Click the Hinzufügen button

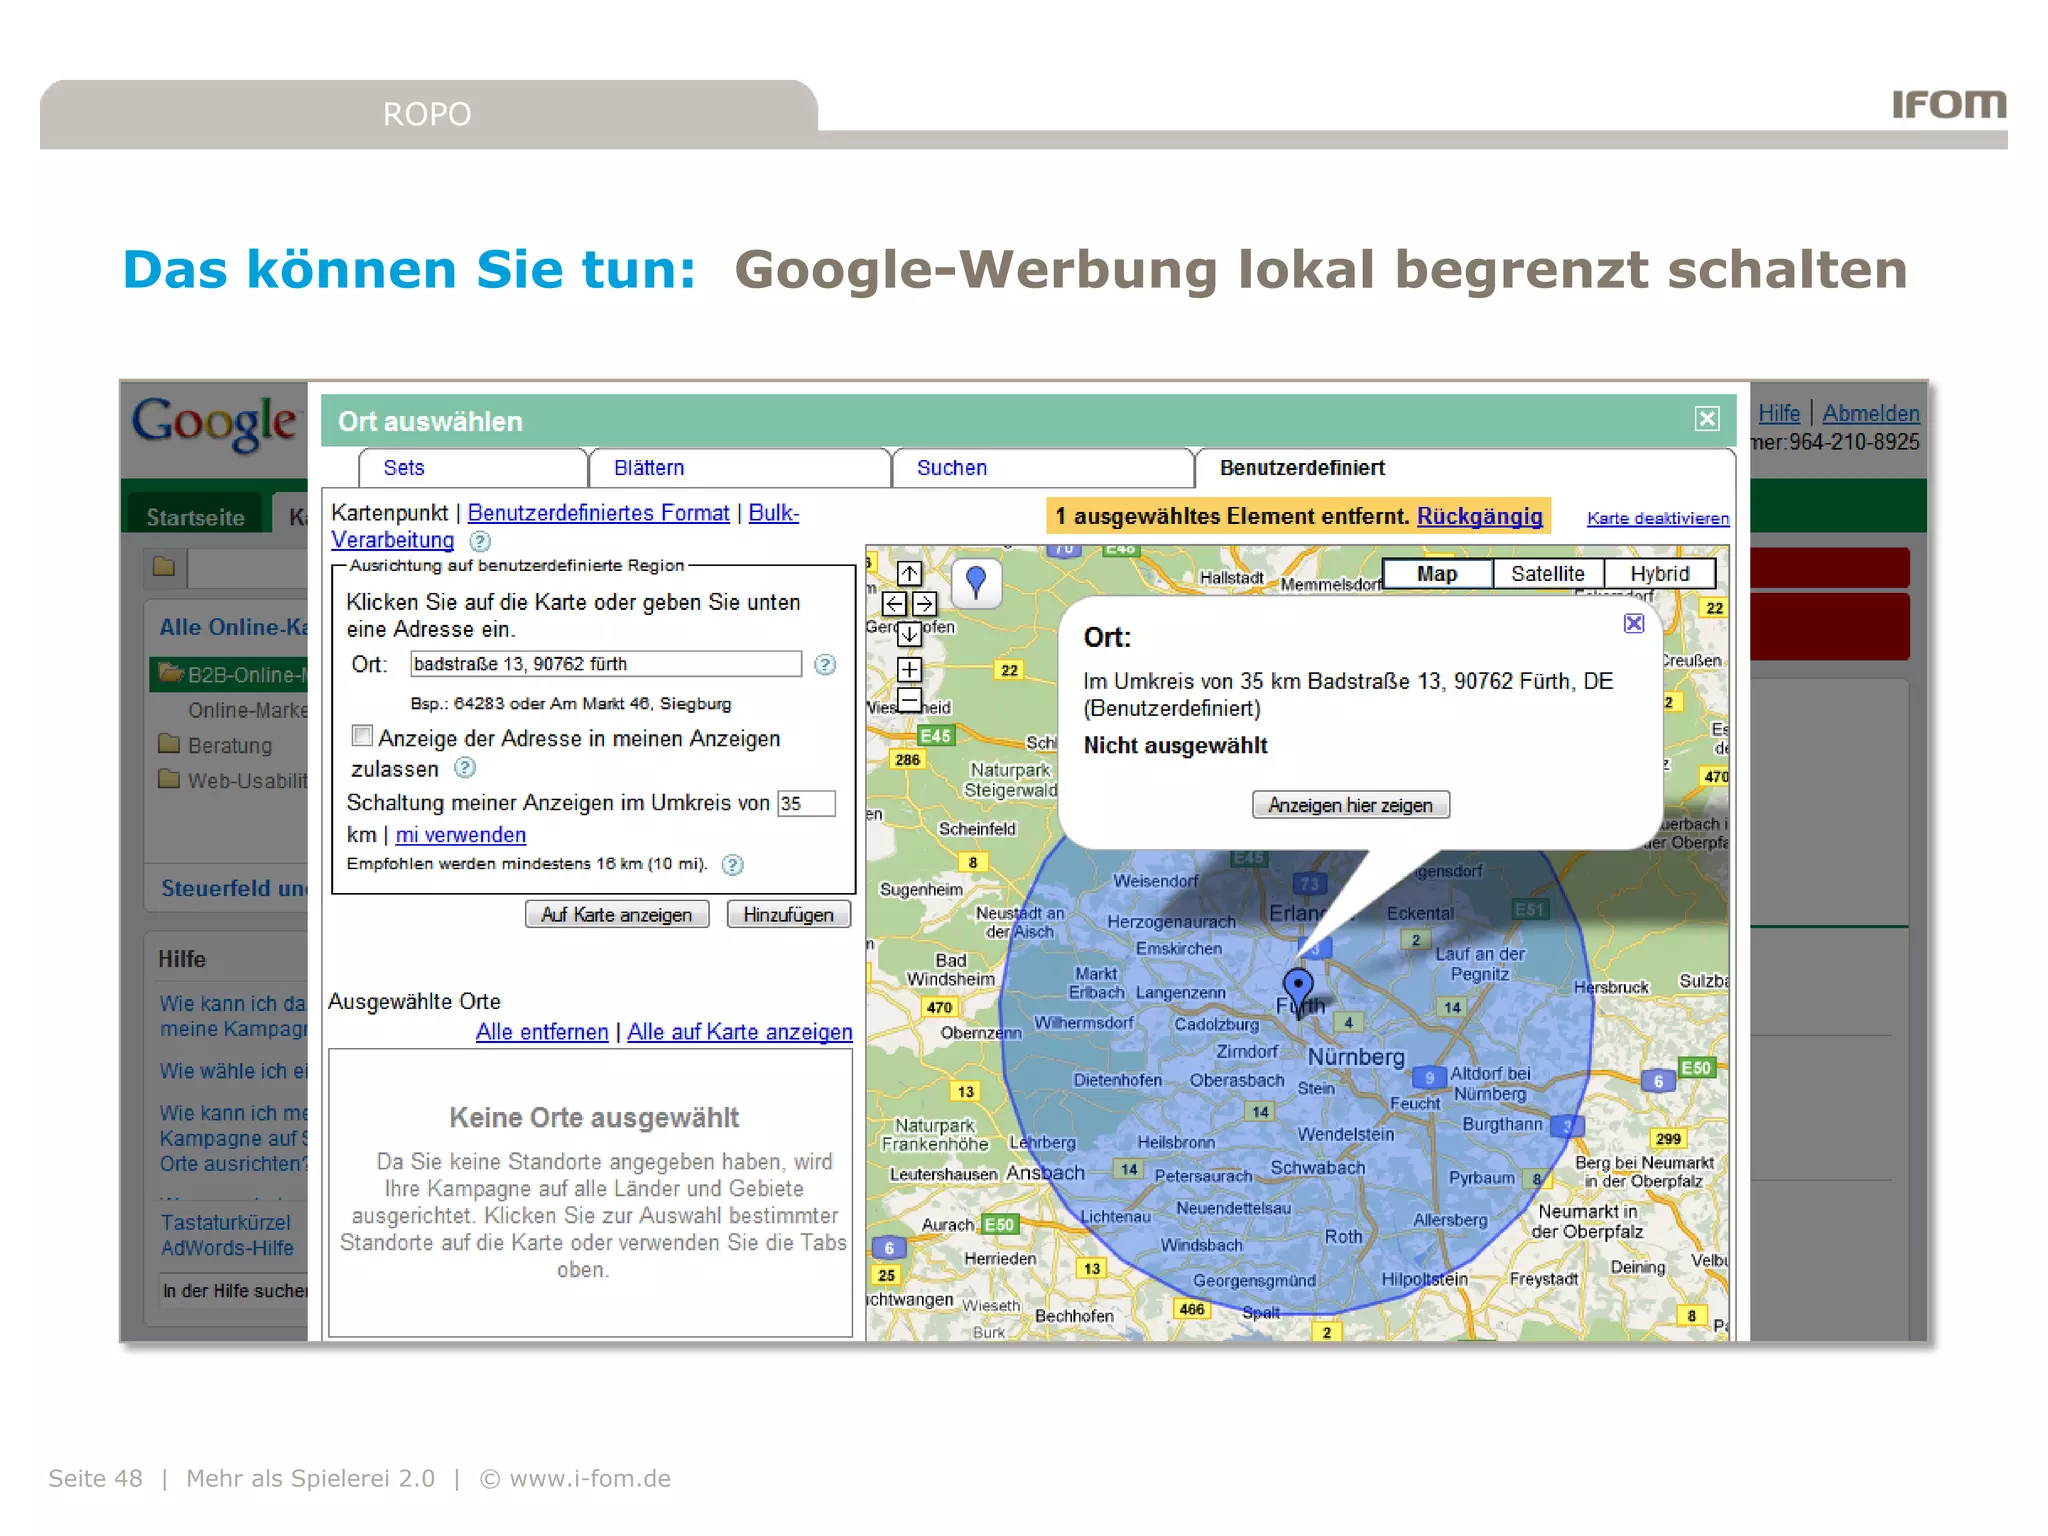coord(788,915)
